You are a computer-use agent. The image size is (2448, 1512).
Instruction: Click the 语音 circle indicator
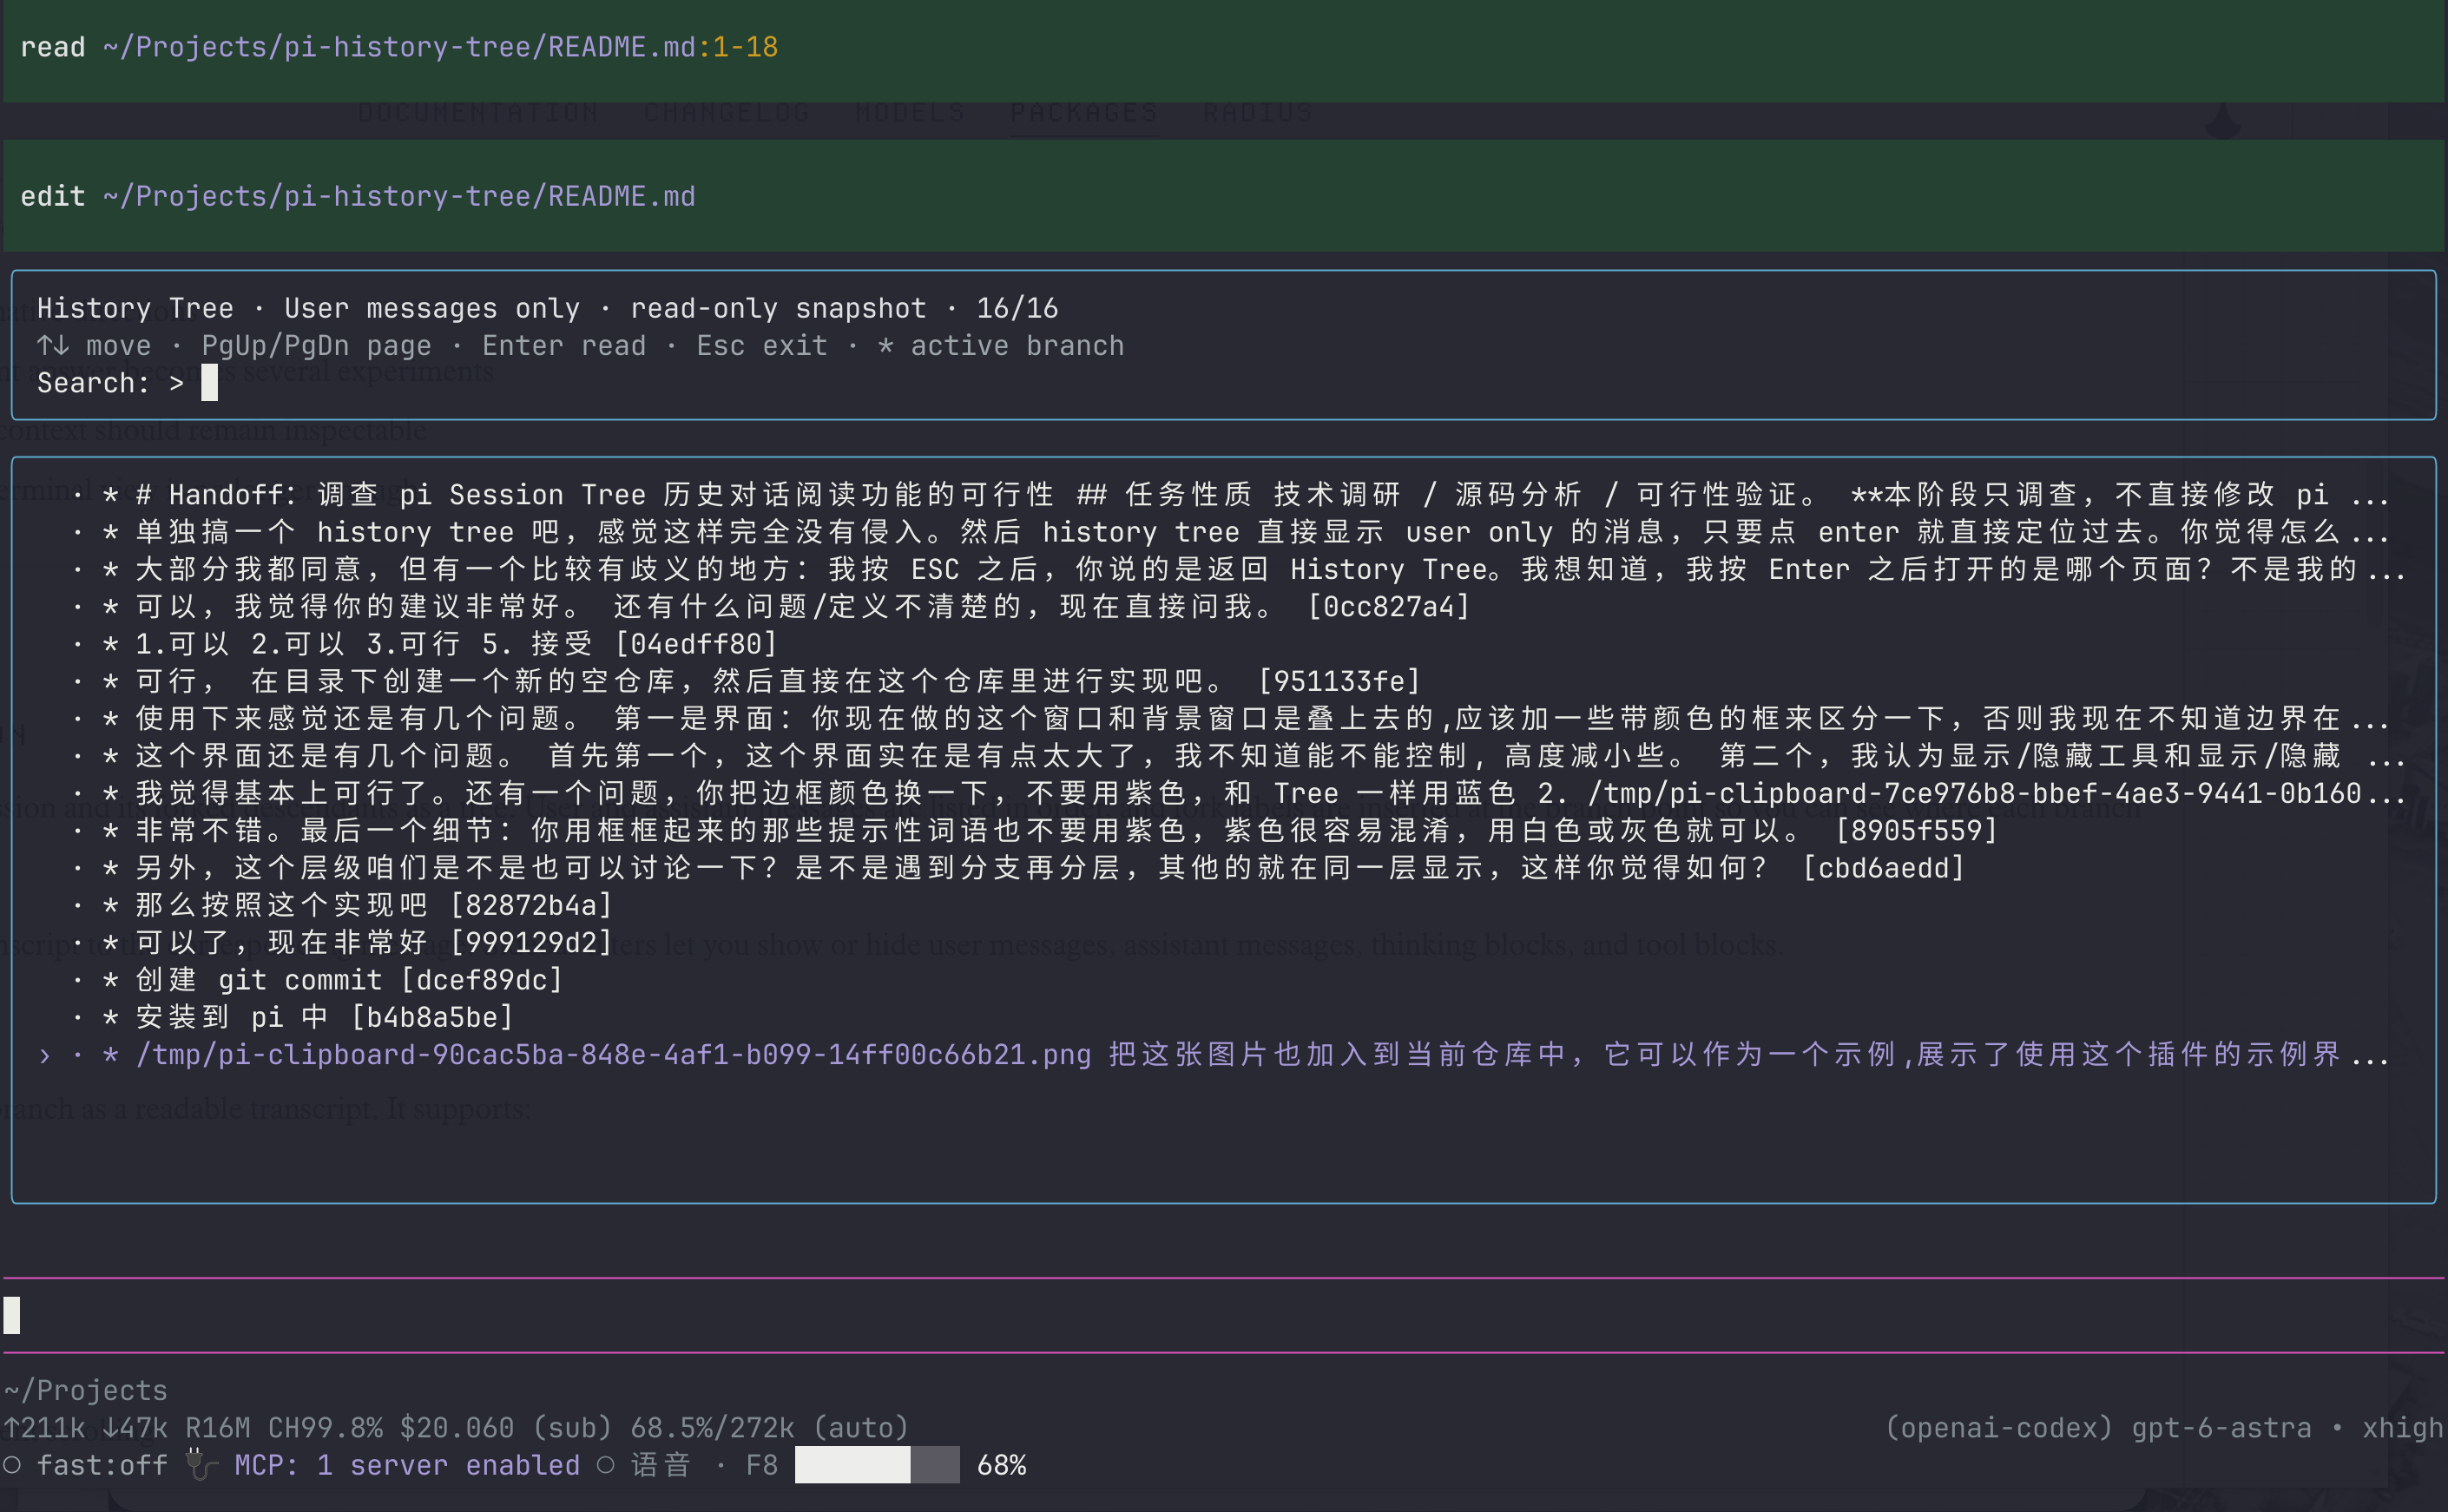(606, 1465)
